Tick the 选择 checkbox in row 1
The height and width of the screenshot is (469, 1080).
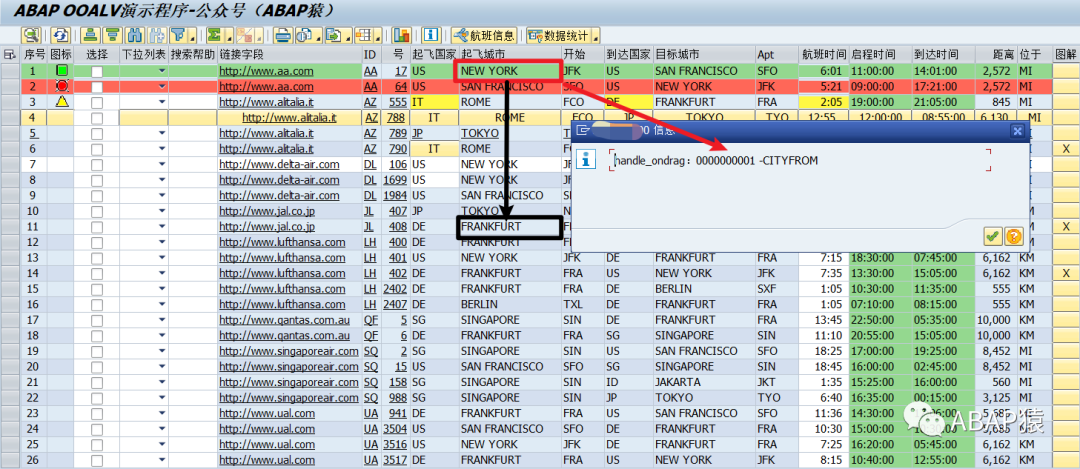[x=97, y=72]
